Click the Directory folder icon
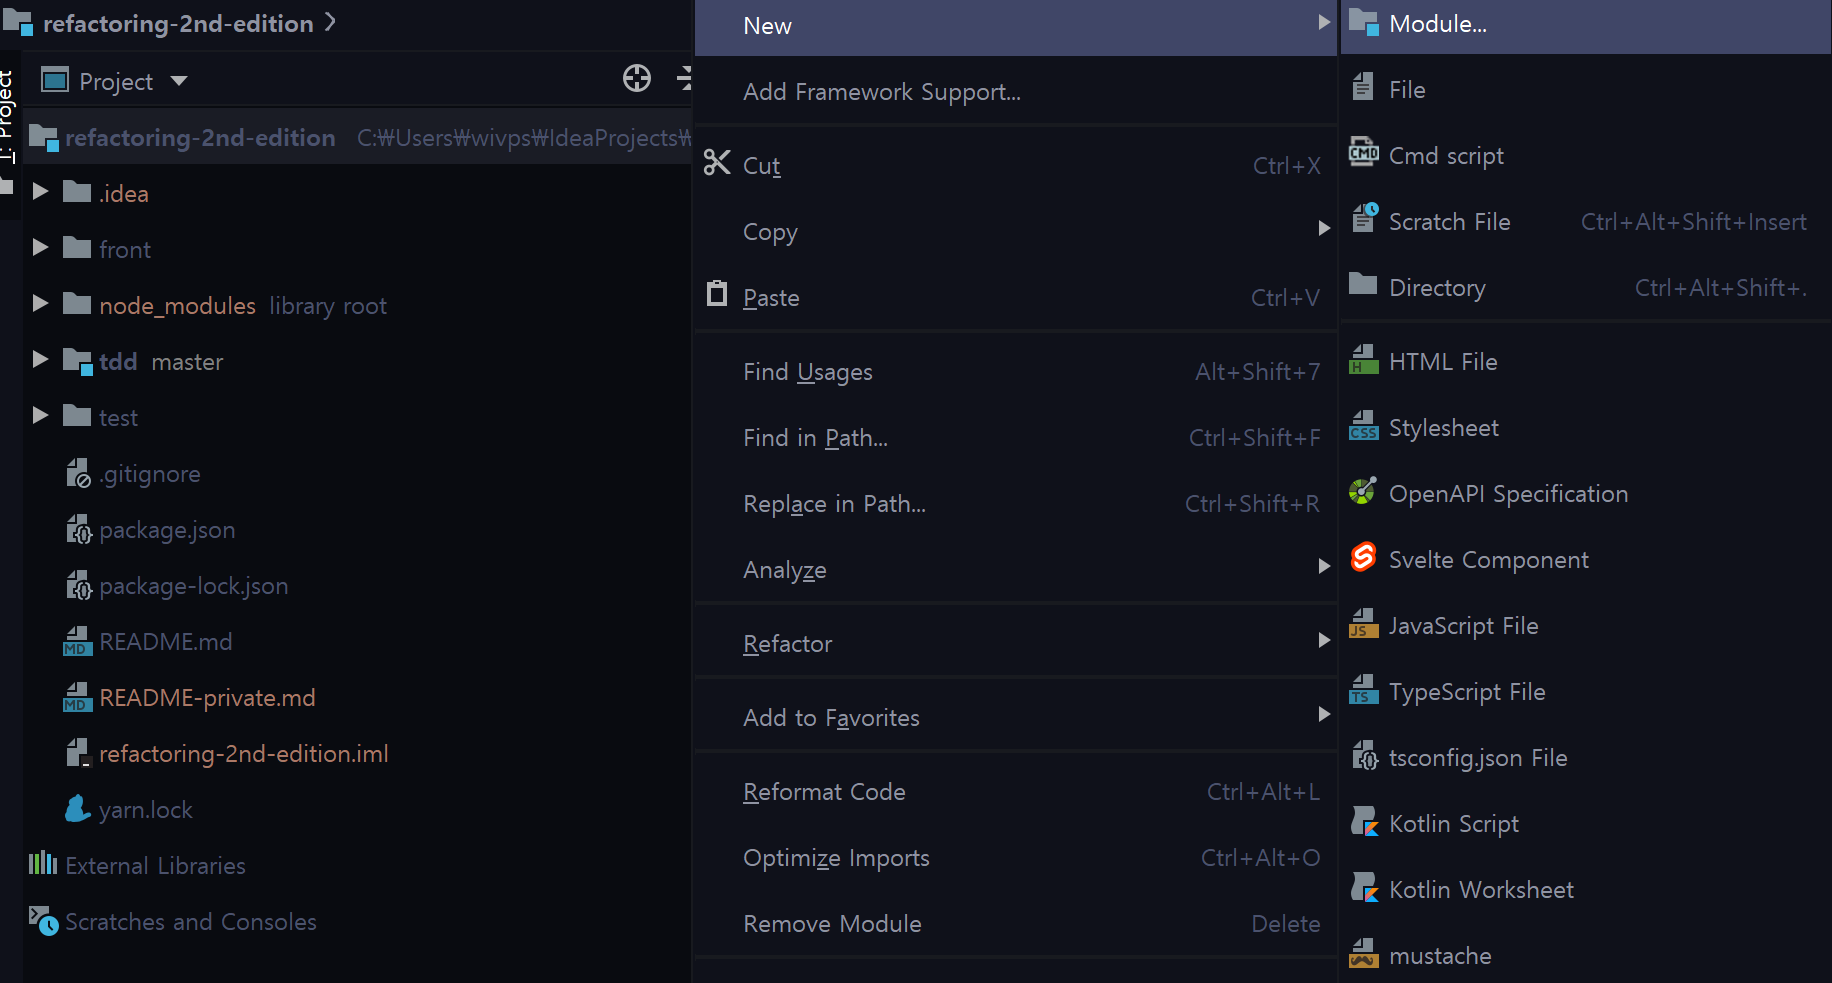 (1363, 285)
